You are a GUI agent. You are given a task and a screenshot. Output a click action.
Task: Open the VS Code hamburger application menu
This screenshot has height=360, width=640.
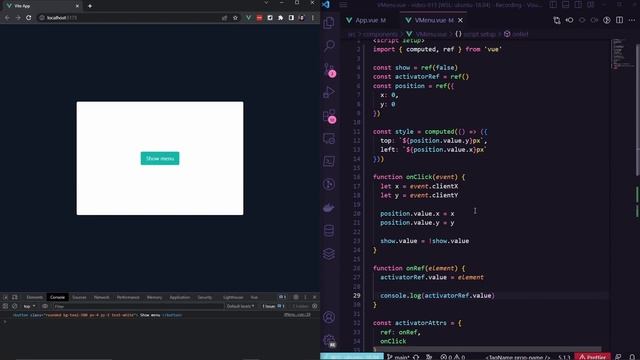tap(344, 5)
